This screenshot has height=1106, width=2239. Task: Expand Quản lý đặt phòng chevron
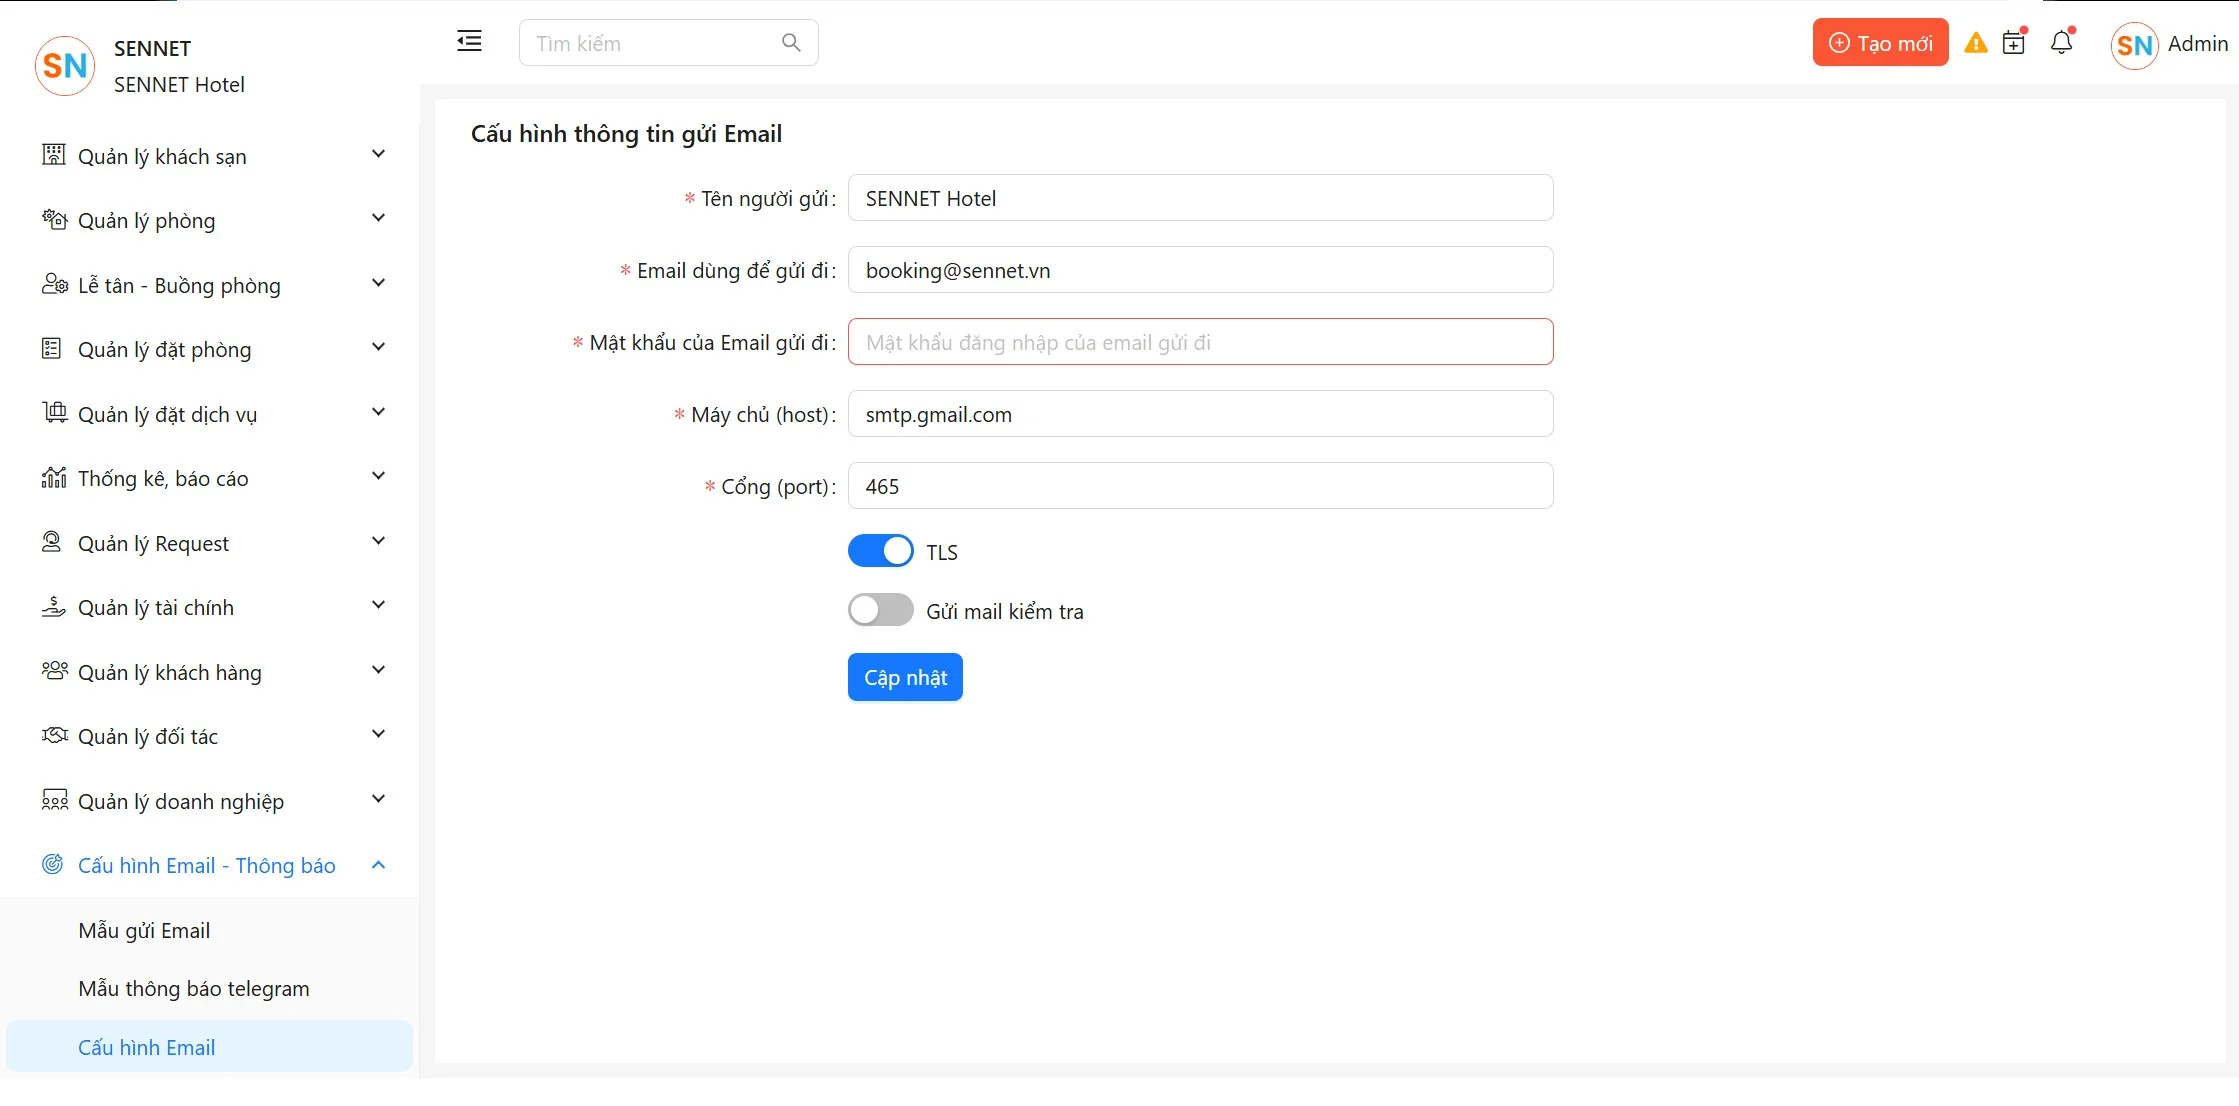click(x=378, y=348)
